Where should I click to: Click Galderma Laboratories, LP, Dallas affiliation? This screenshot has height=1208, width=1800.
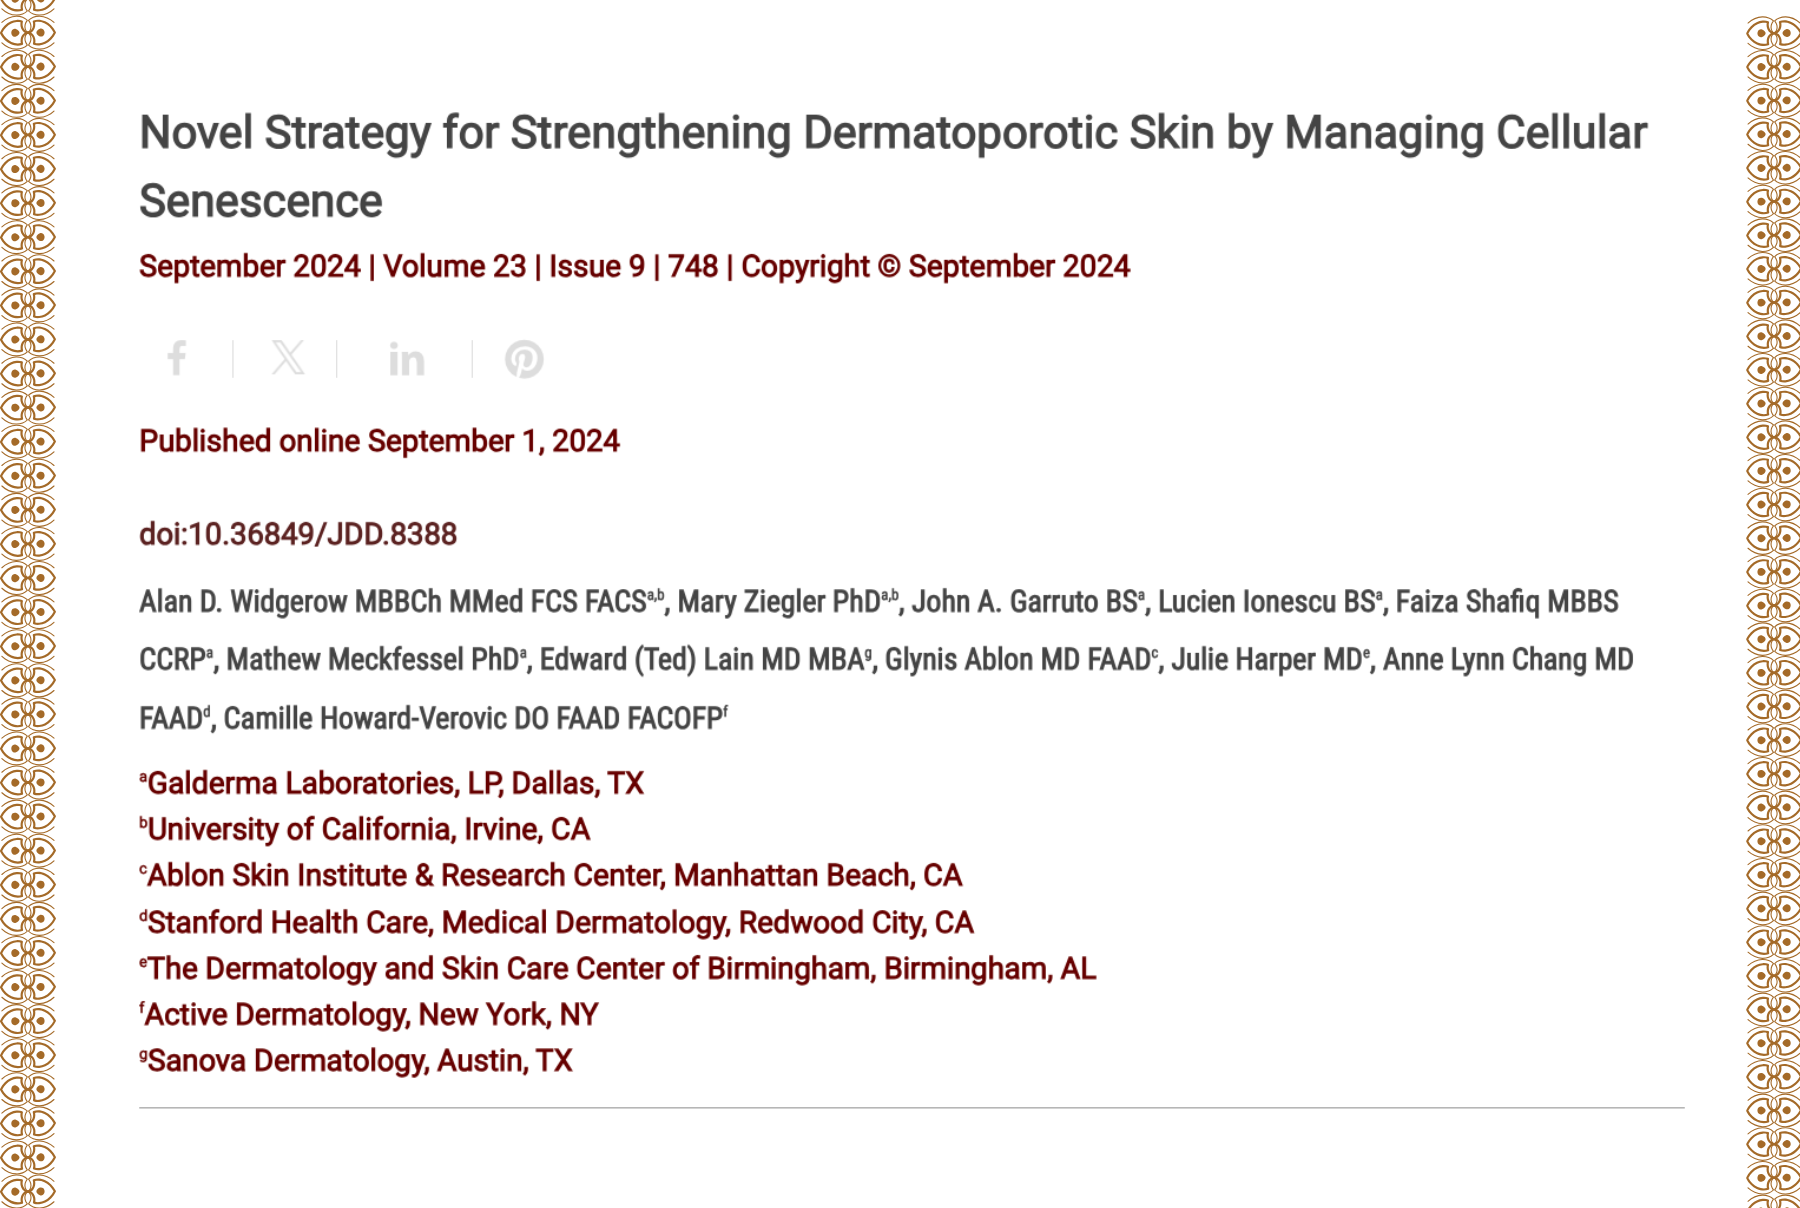(395, 783)
